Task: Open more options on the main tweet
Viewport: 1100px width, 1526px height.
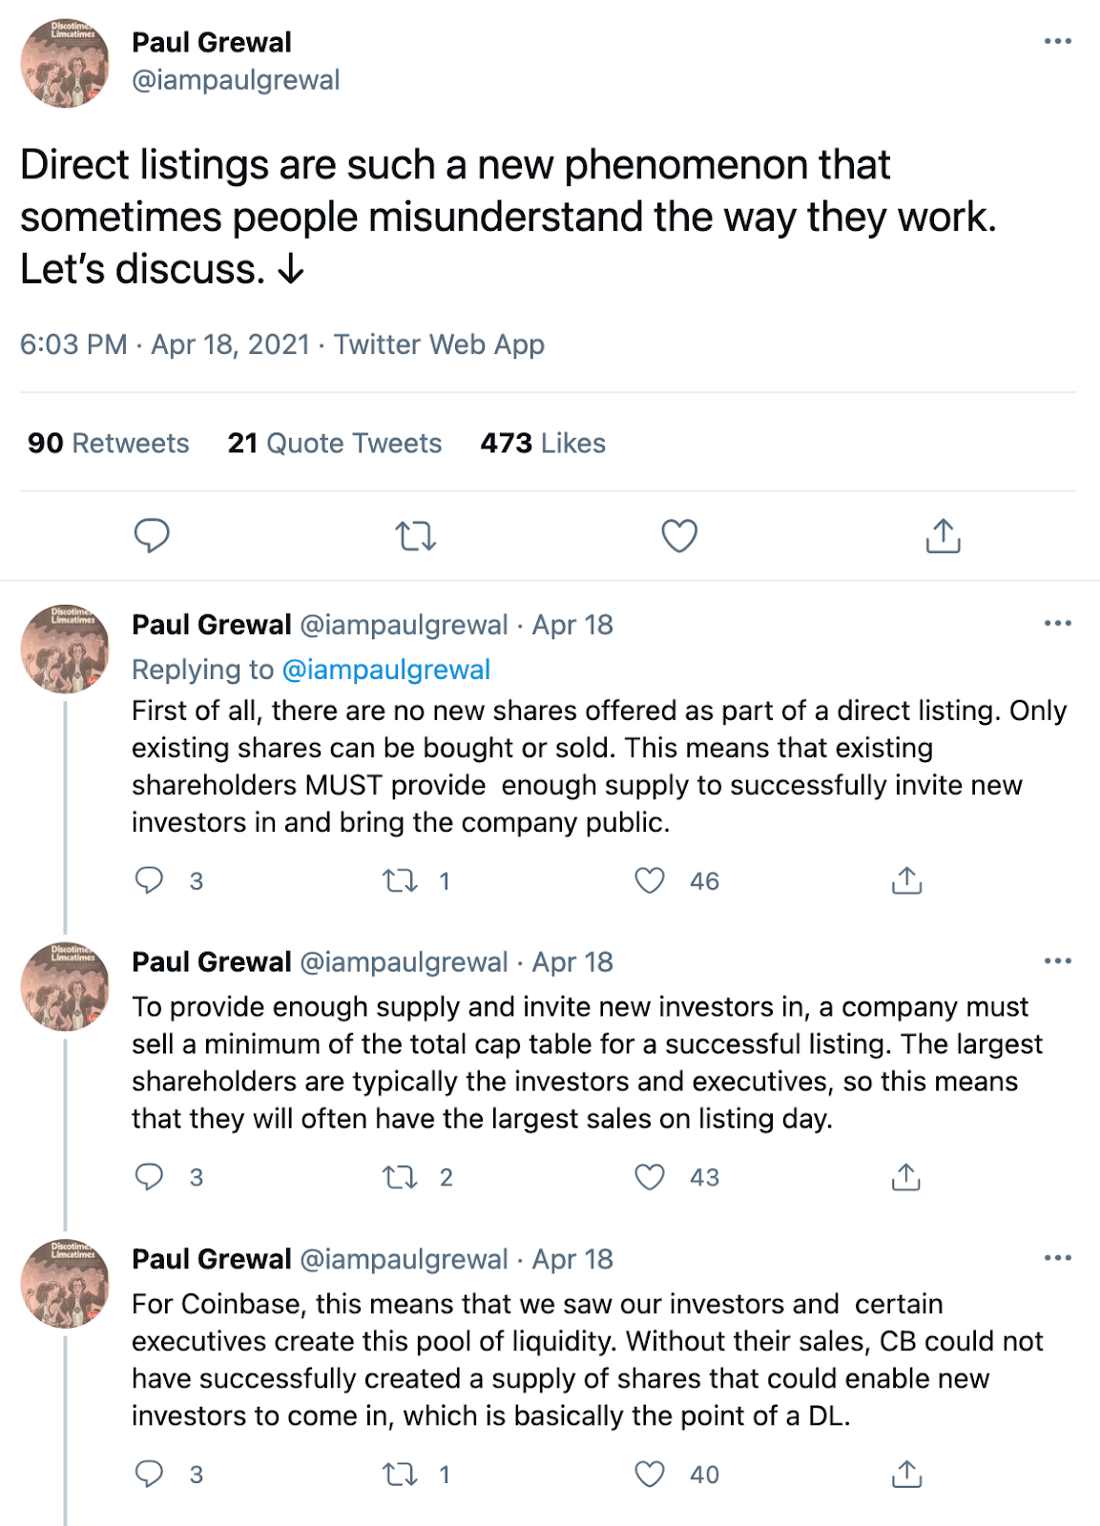Action: pos(1058,41)
